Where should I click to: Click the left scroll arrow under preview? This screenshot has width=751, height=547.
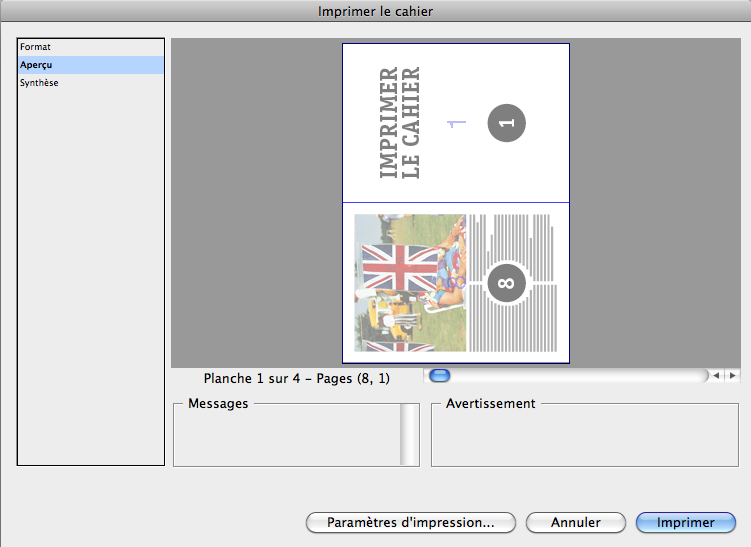pos(716,376)
